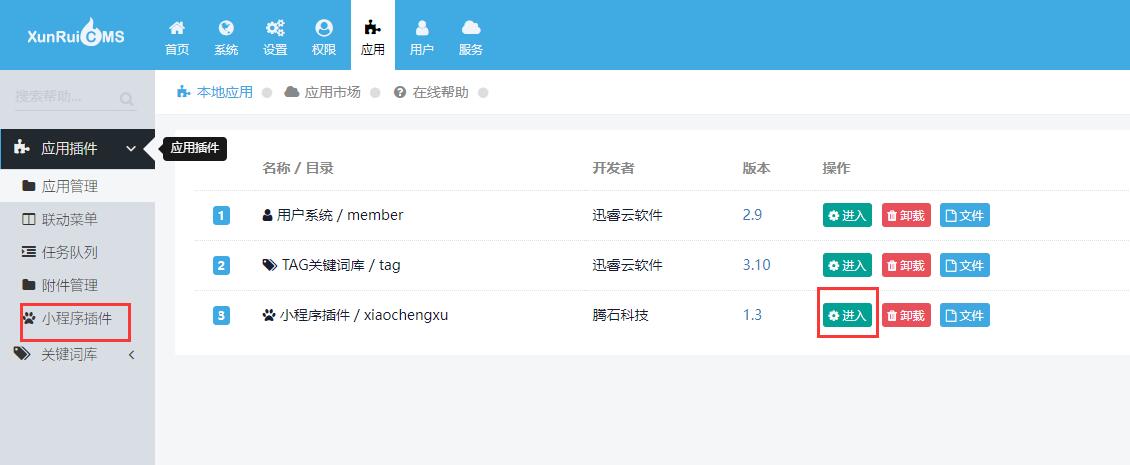Image resolution: width=1130 pixels, height=465 pixels.
Task: Click 迅睿云软件 developer in member row
Action: [x=627, y=215]
